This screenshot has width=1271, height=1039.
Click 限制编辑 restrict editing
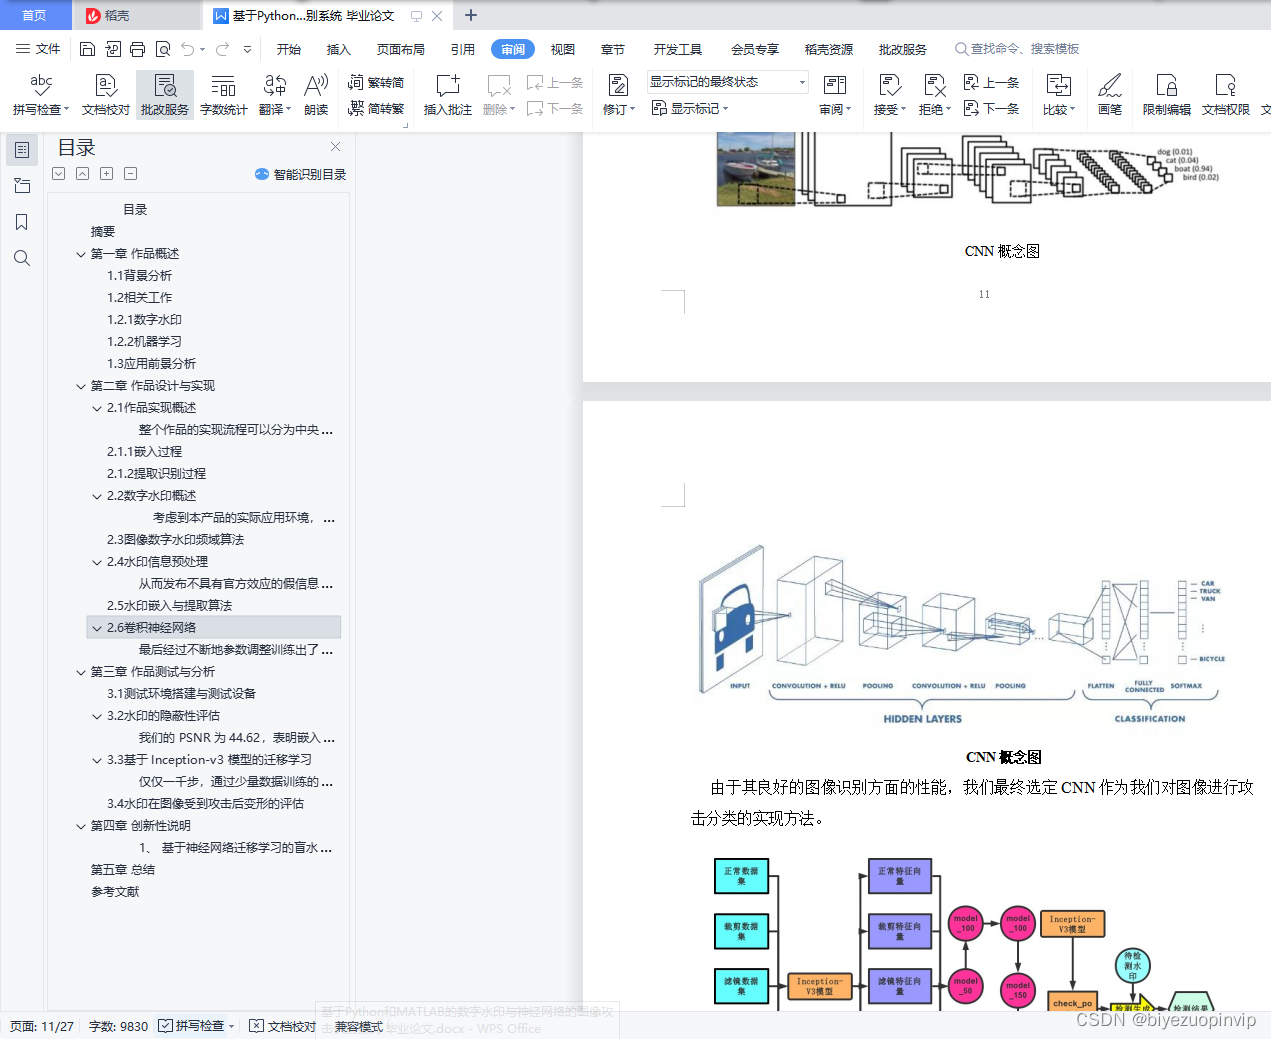pyautogui.click(x=1166, y=95)
